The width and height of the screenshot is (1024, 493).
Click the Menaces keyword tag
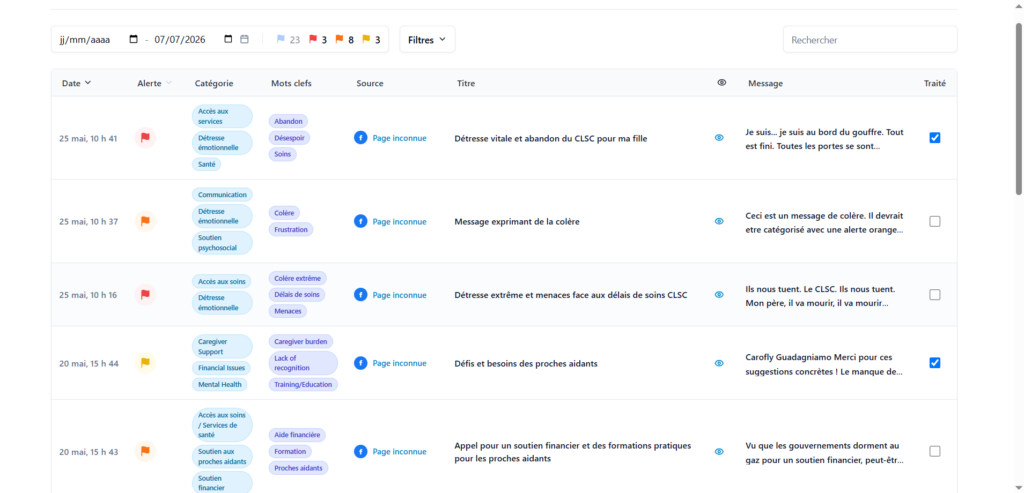pos(288,311)
